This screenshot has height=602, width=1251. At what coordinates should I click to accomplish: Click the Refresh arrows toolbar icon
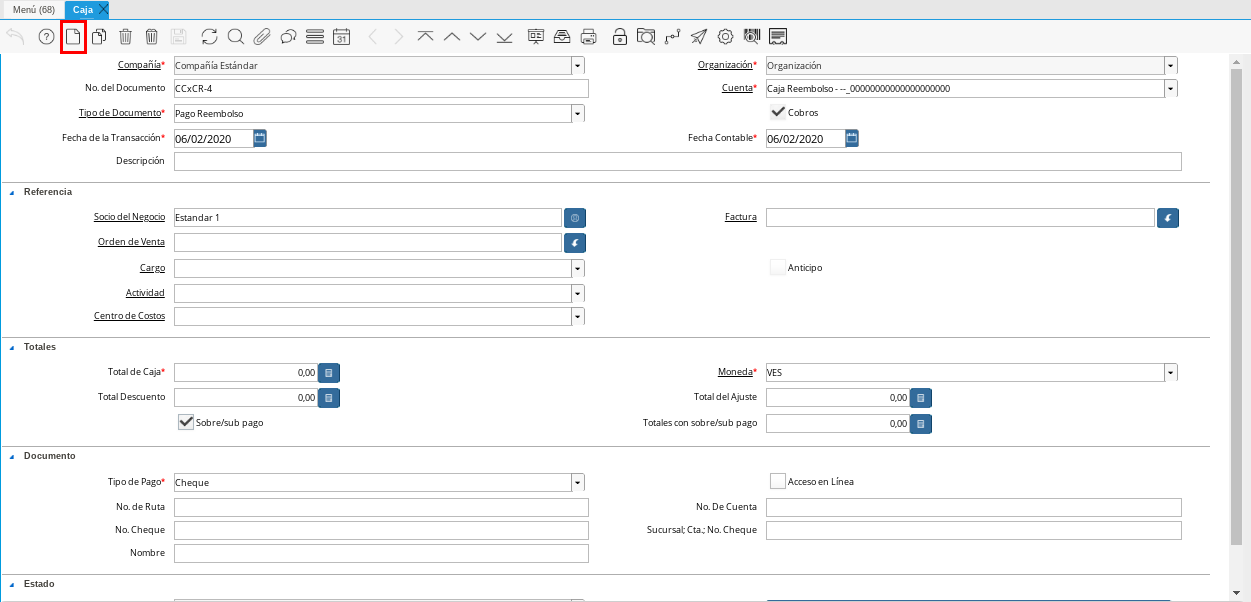tap(209, 37)
